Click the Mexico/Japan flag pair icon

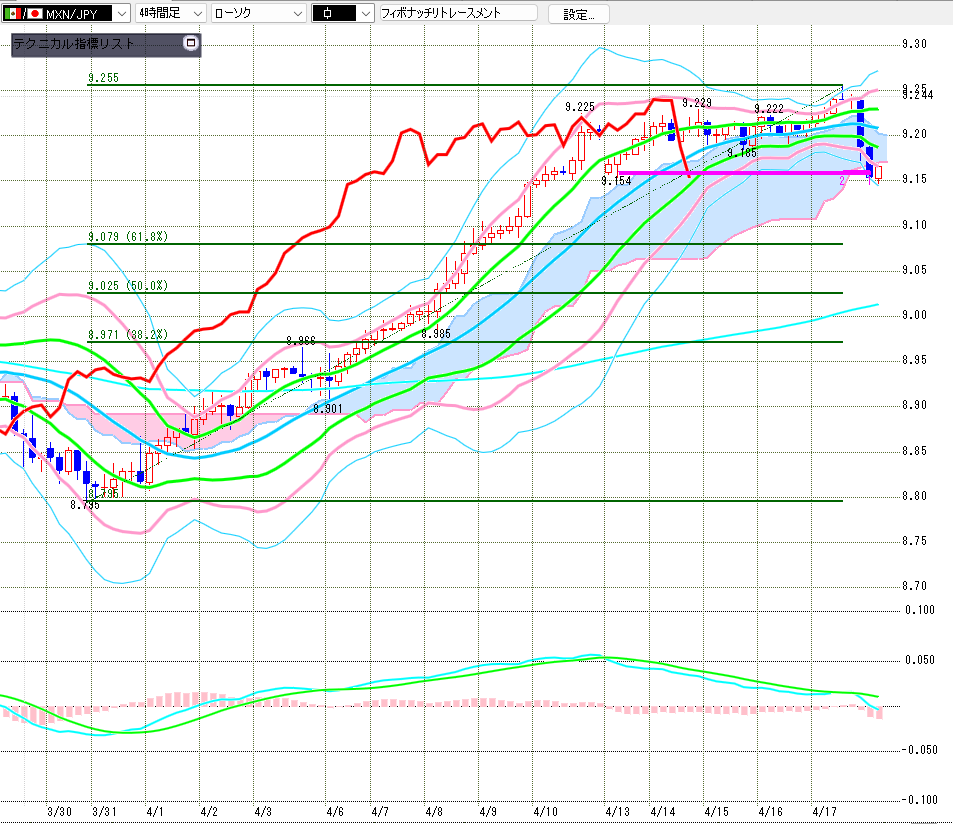click(x=23, y=13)
